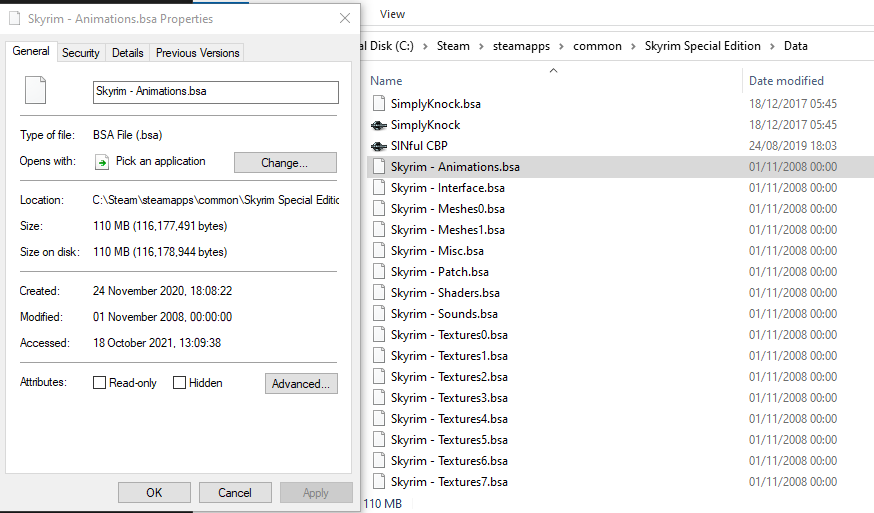Open the Details tab

[128, 53]
